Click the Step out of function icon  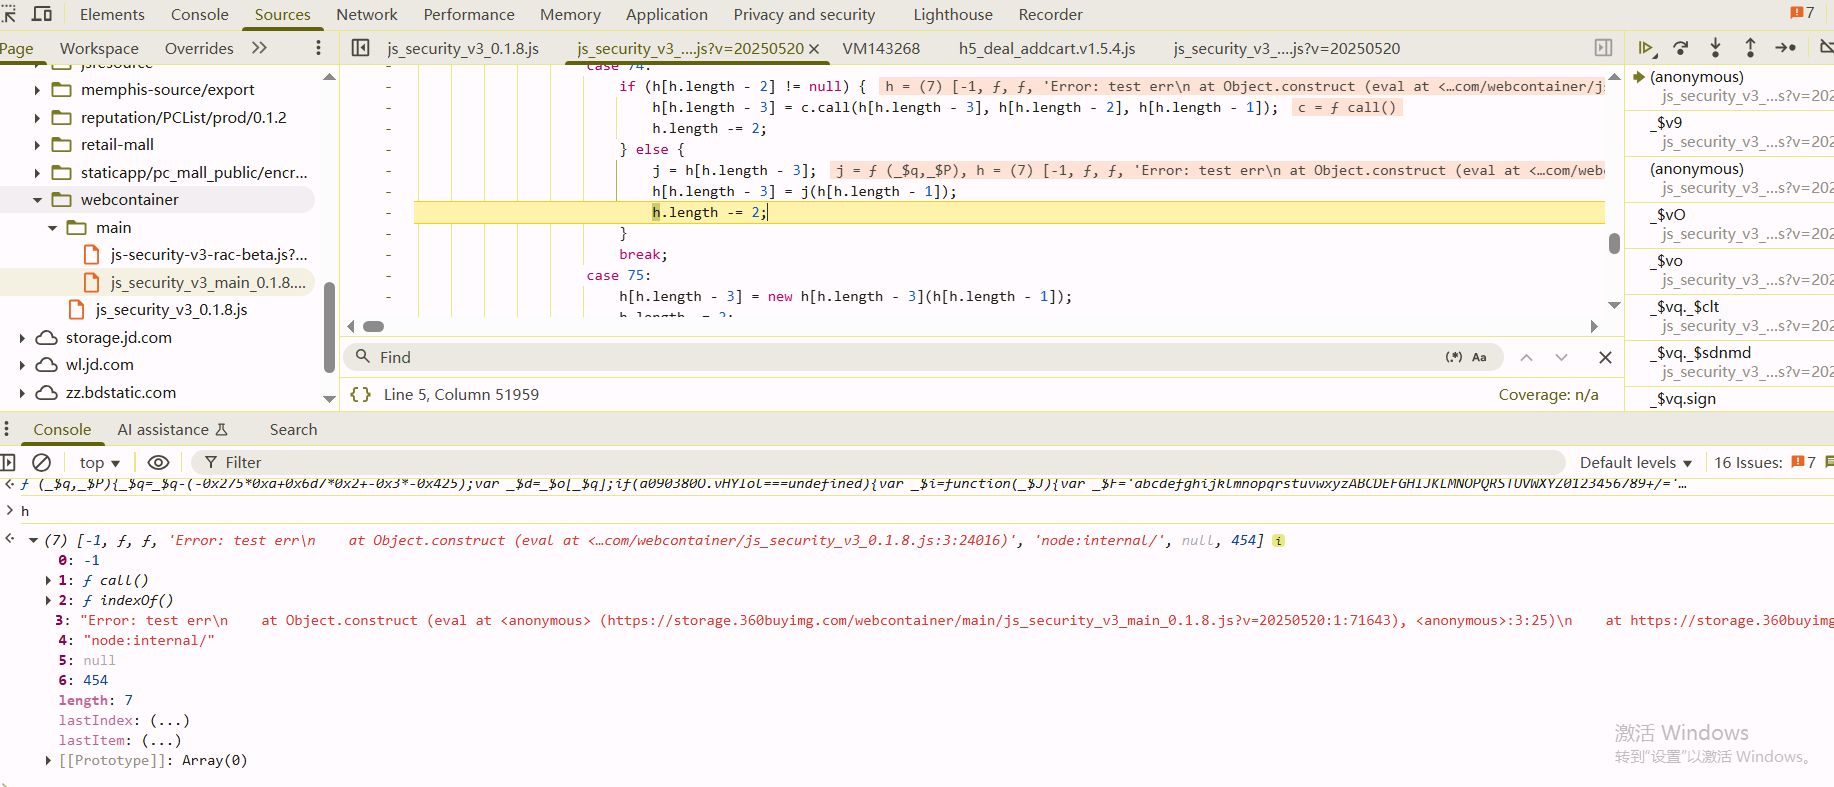(1750, 48)
